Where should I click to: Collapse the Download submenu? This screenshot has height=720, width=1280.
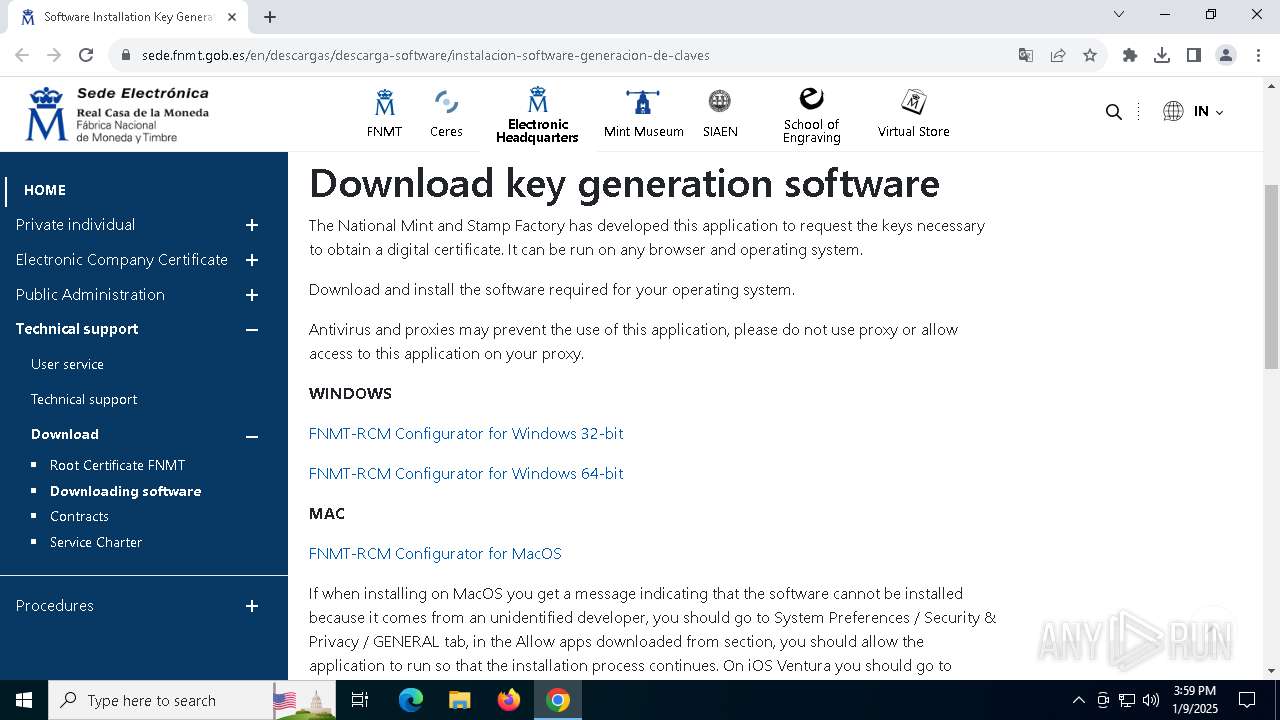click(252, 435)
